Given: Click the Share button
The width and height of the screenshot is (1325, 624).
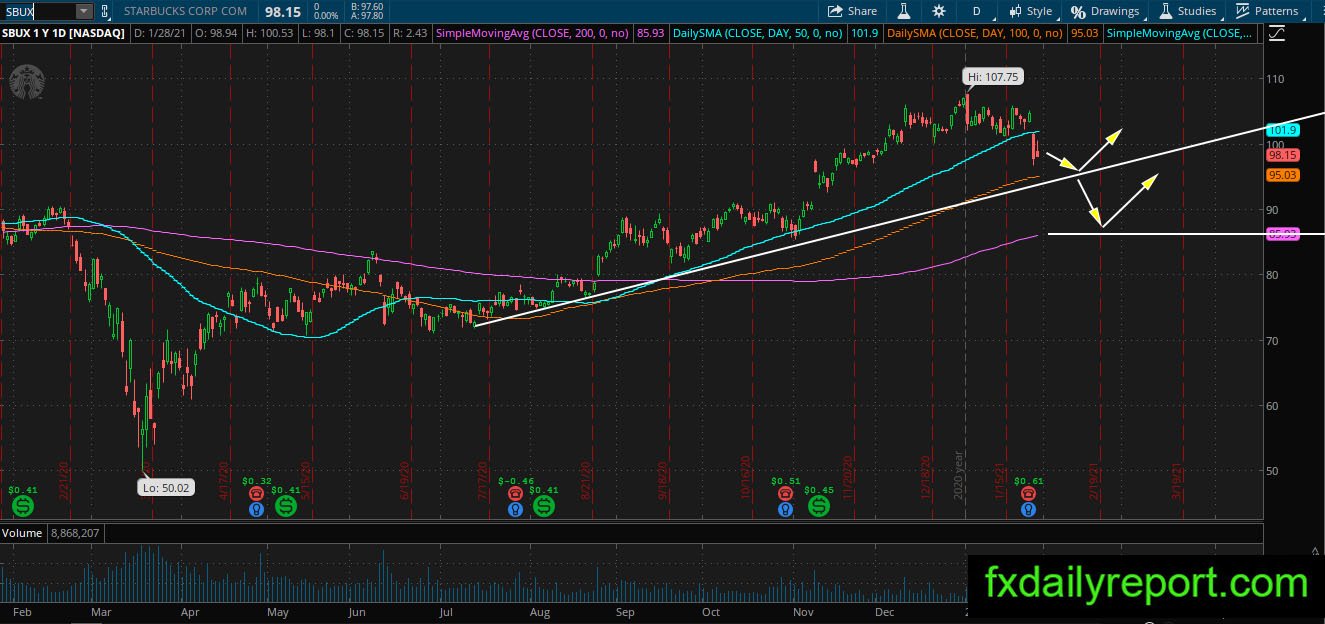Looking at the screenshot, I should [851, 11].
